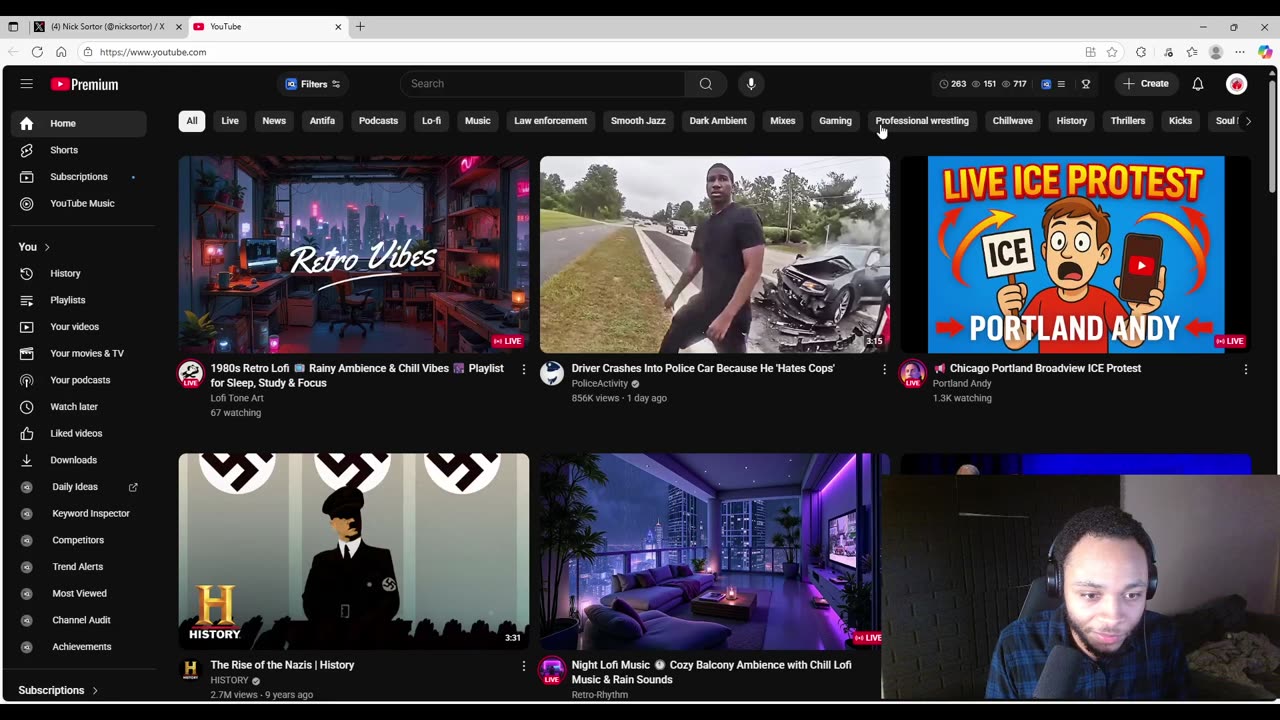This screenshot has width=1280, height=720.
Task: Open the Shorts icon in sidebar
Action: [27, 150]
